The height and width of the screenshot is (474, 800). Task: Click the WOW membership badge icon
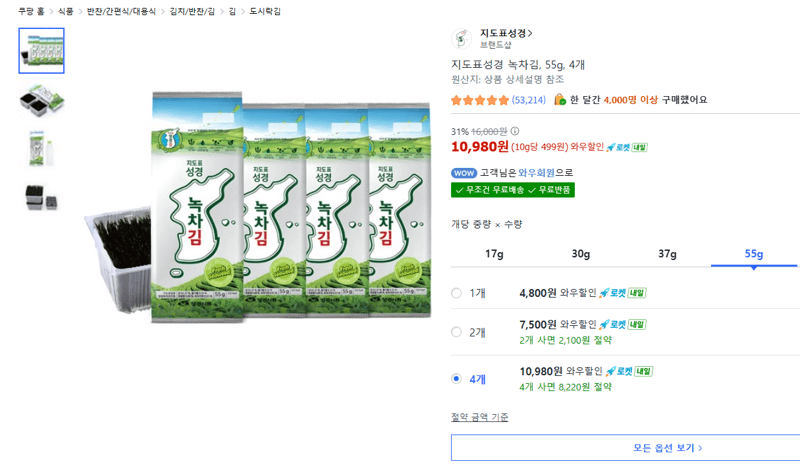(x=464, y=173)
